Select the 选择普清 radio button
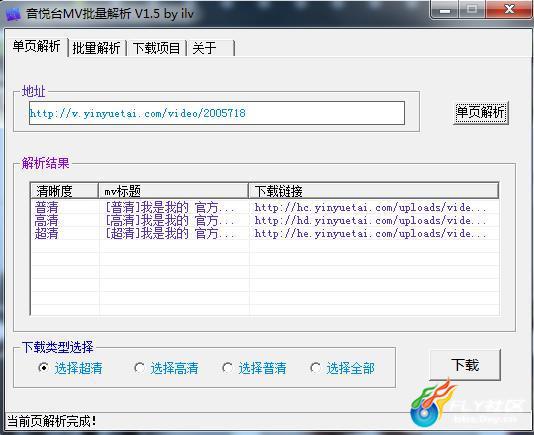 tap(254, 368)
